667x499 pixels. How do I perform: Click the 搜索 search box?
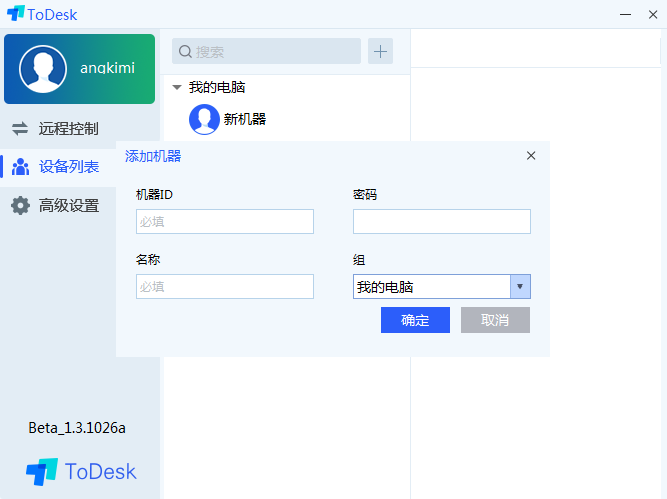[x=266, y=52]
